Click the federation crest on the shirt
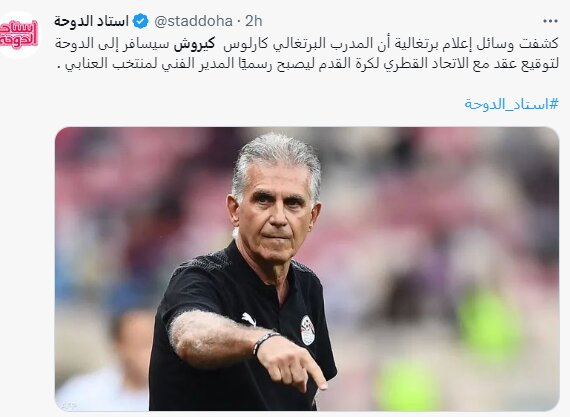The width and height of the screenshot is (570, 417). click(x=308, y=330)
